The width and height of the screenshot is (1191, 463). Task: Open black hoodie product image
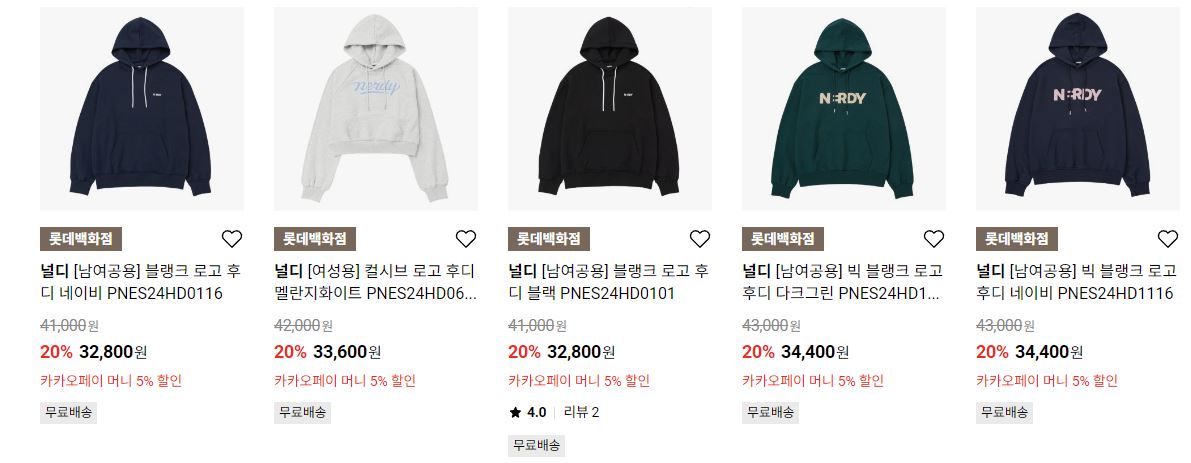click(x=610, y=109)
